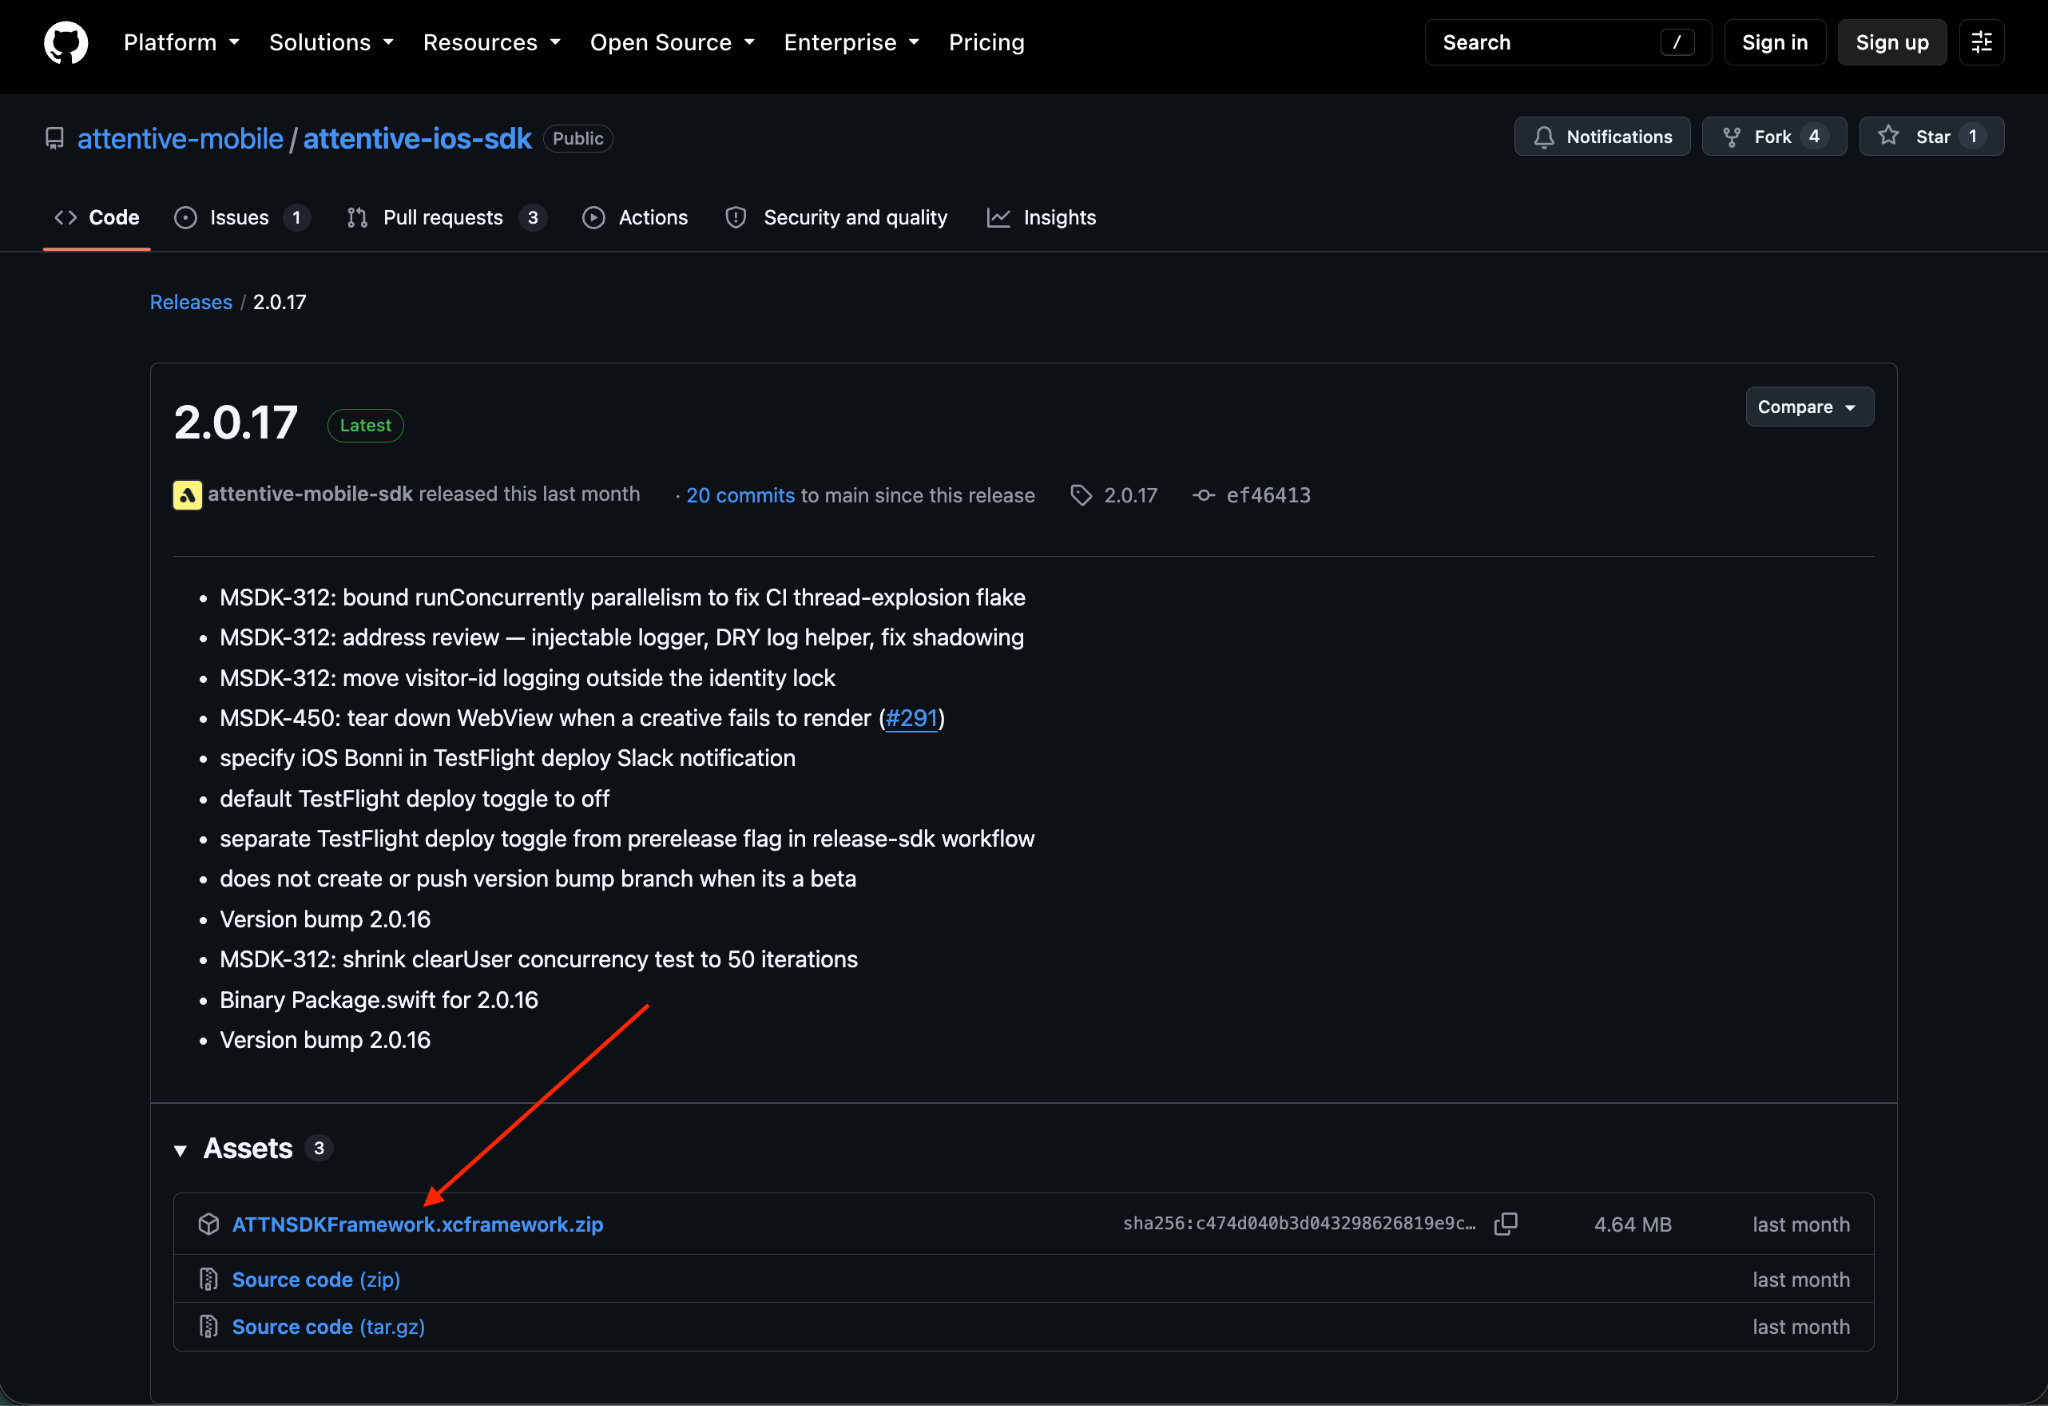Click the Public visibility label
This screenshot has height=1406, width=2048.
point(578,138)
